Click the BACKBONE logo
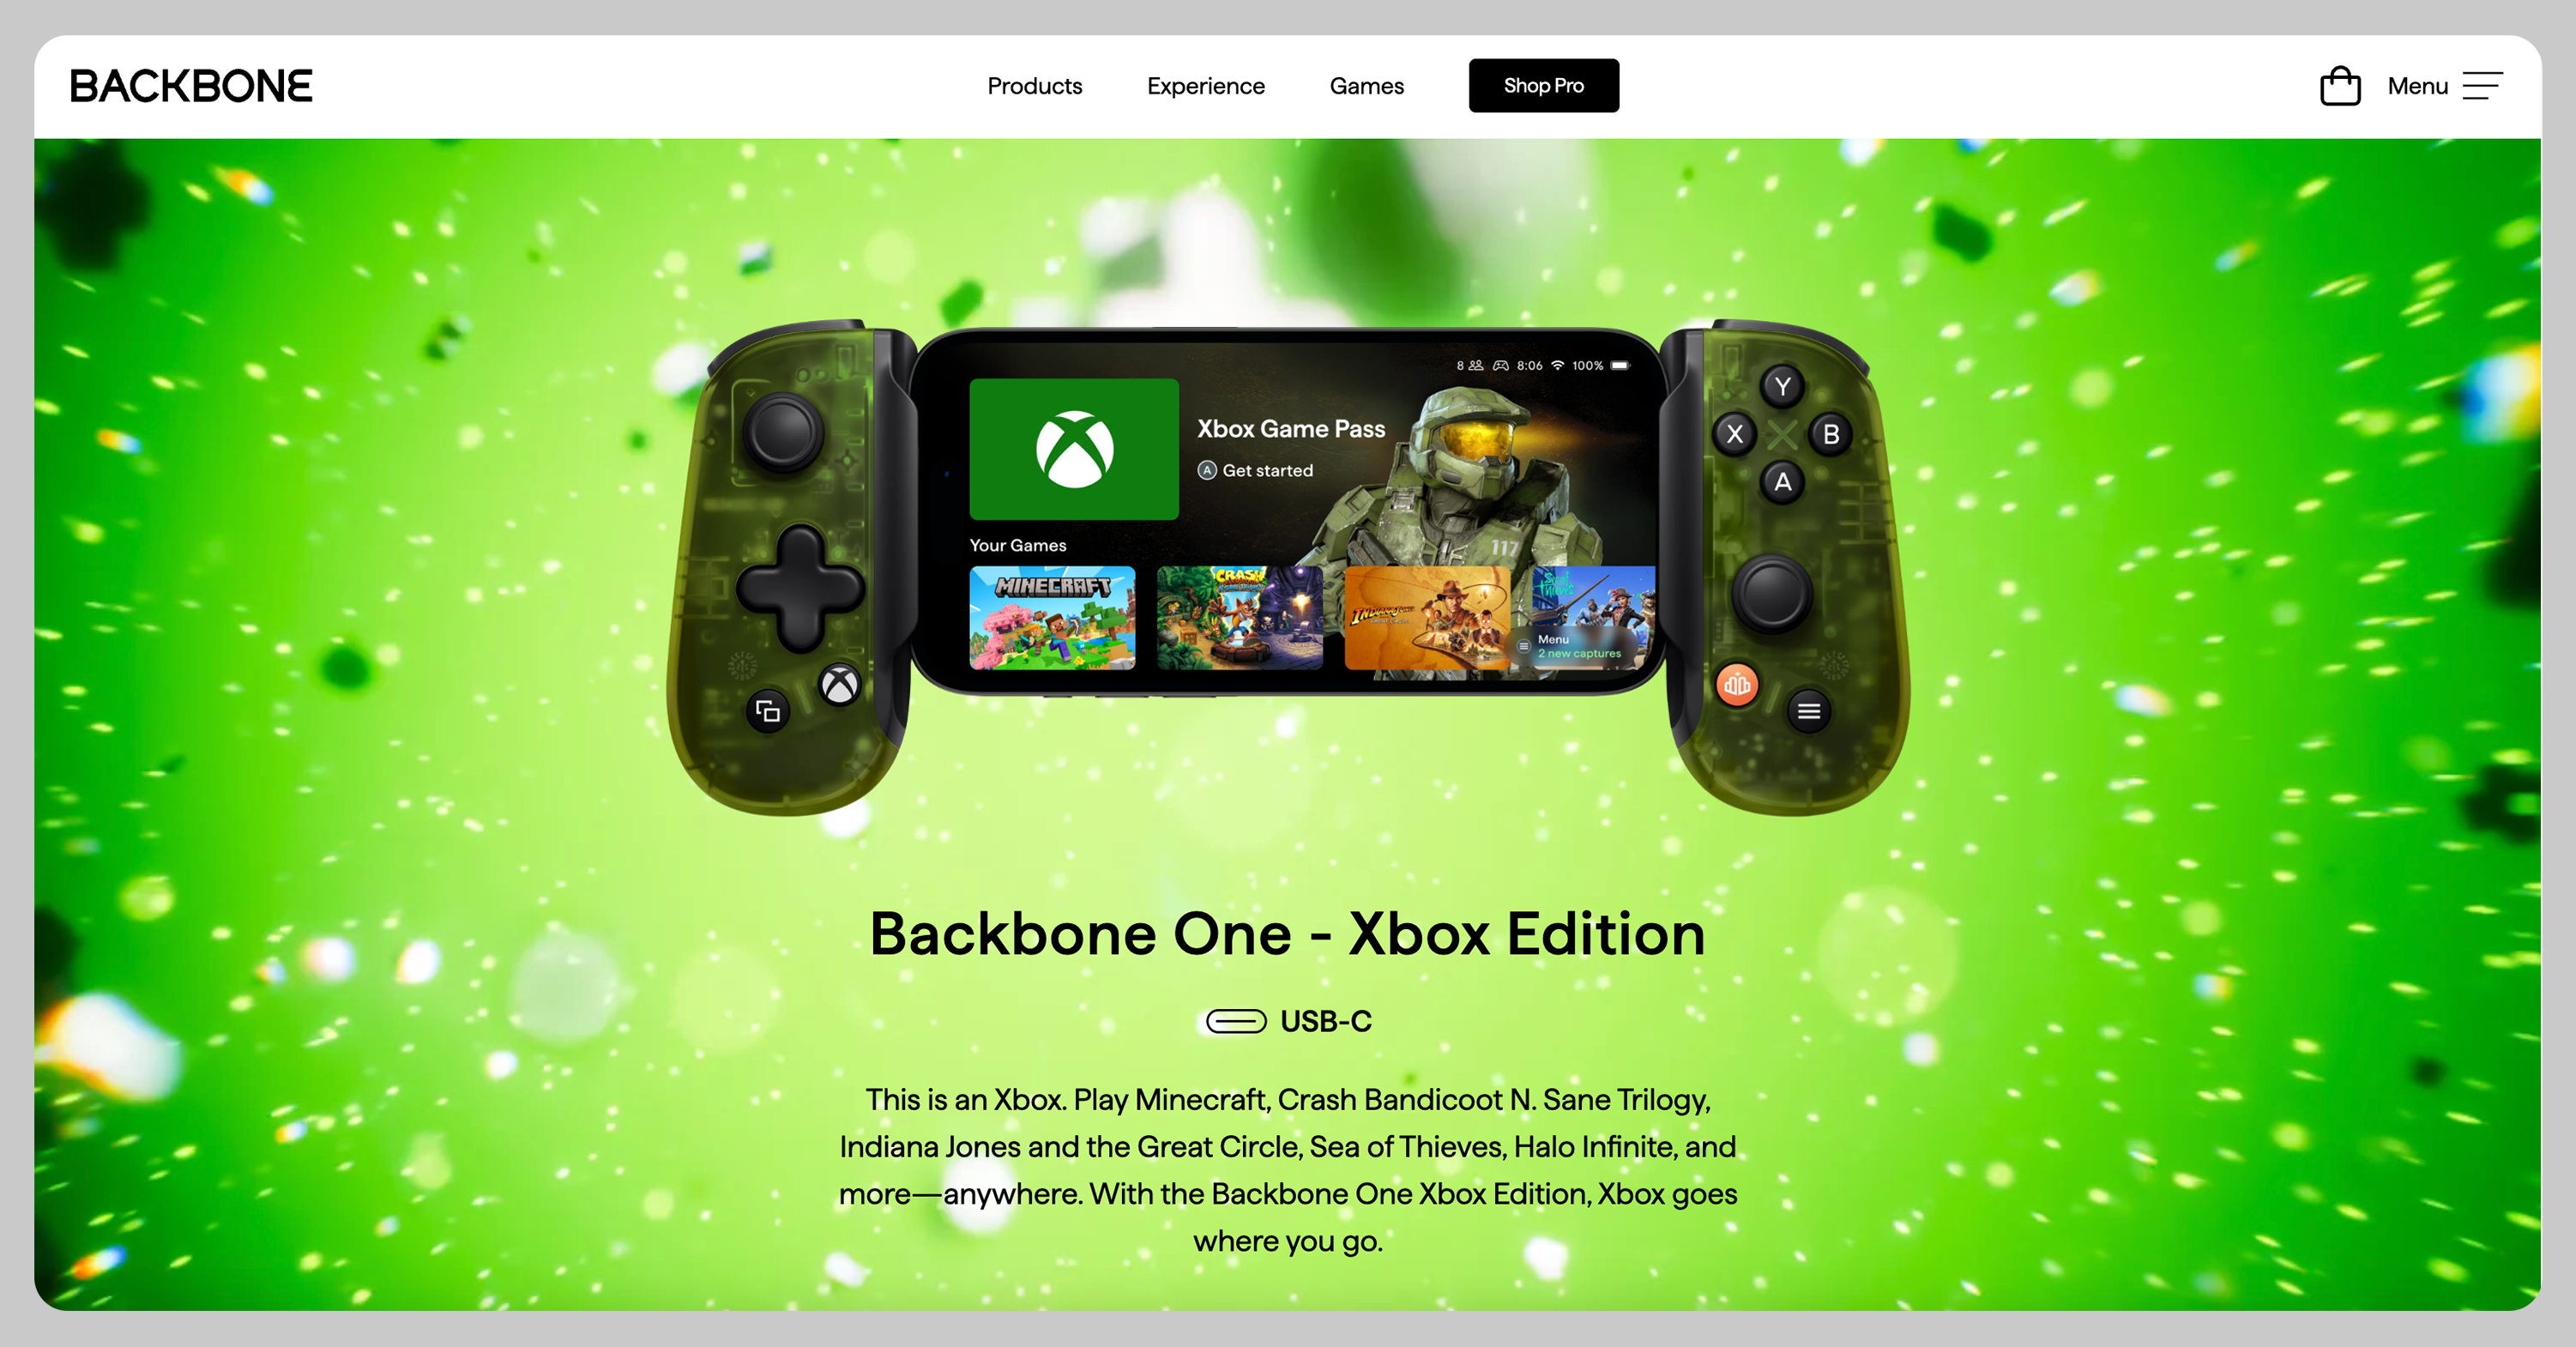This screenshot has height=1347, width=2576. [191, 86]
